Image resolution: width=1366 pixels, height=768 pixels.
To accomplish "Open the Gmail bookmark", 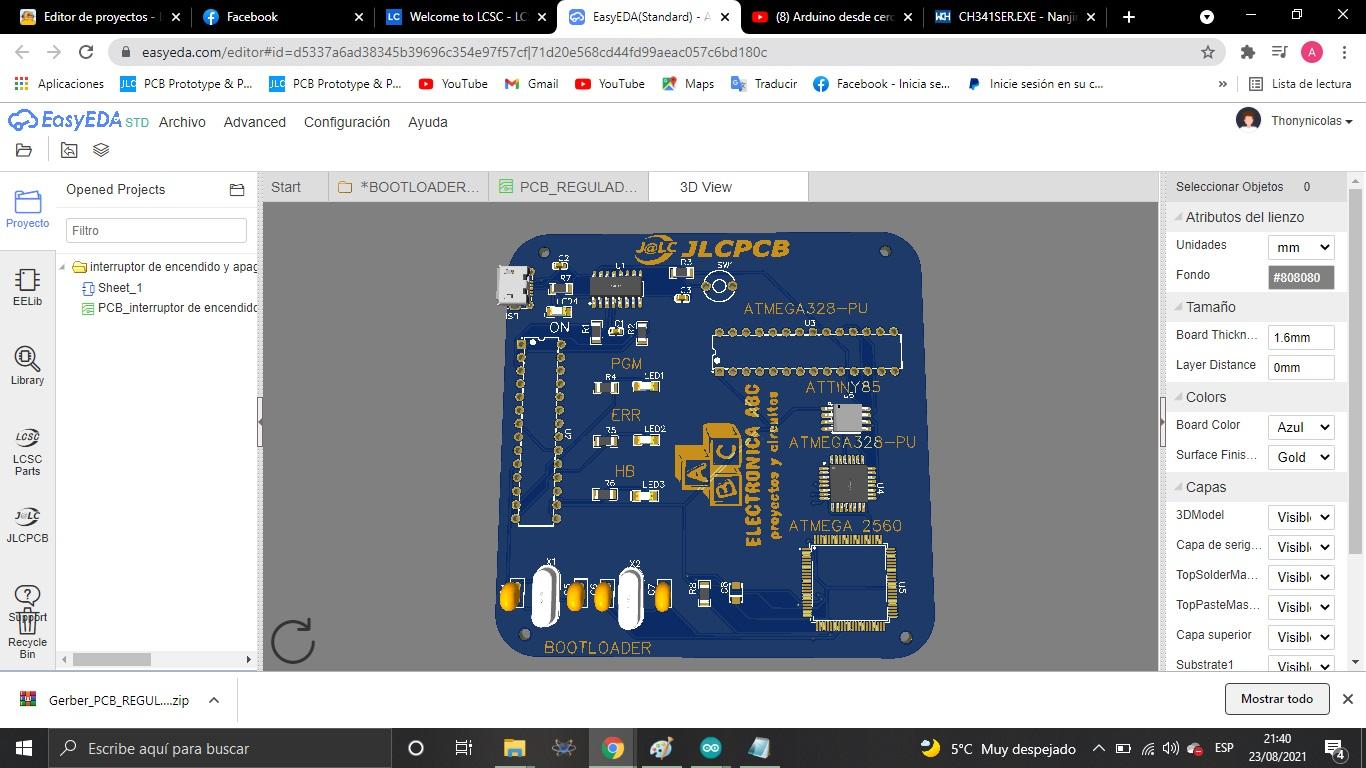I will 532,84.
